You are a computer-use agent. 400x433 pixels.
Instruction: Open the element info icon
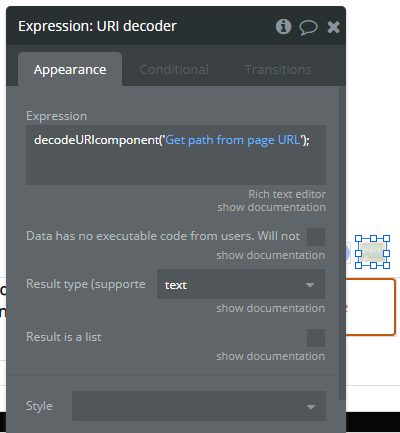coord(283,27)
